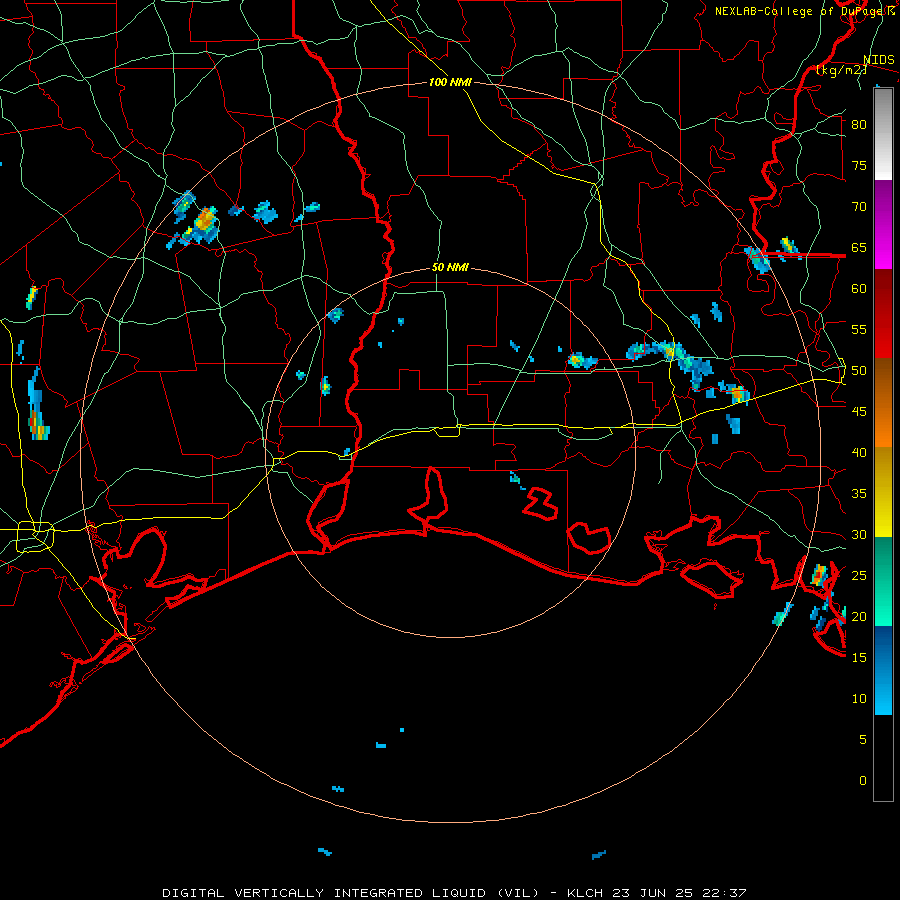This screenshot has width=900, height=900.
Task: Click the red segment of the color bar
Action: (883, 314)
